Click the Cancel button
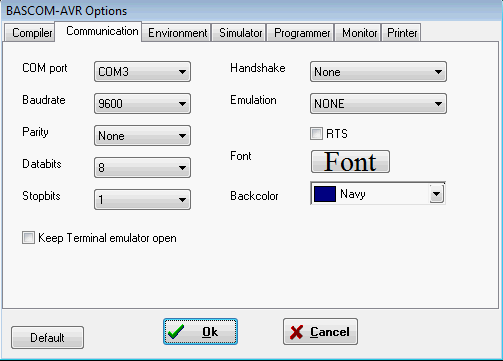 tap(320, 332)
